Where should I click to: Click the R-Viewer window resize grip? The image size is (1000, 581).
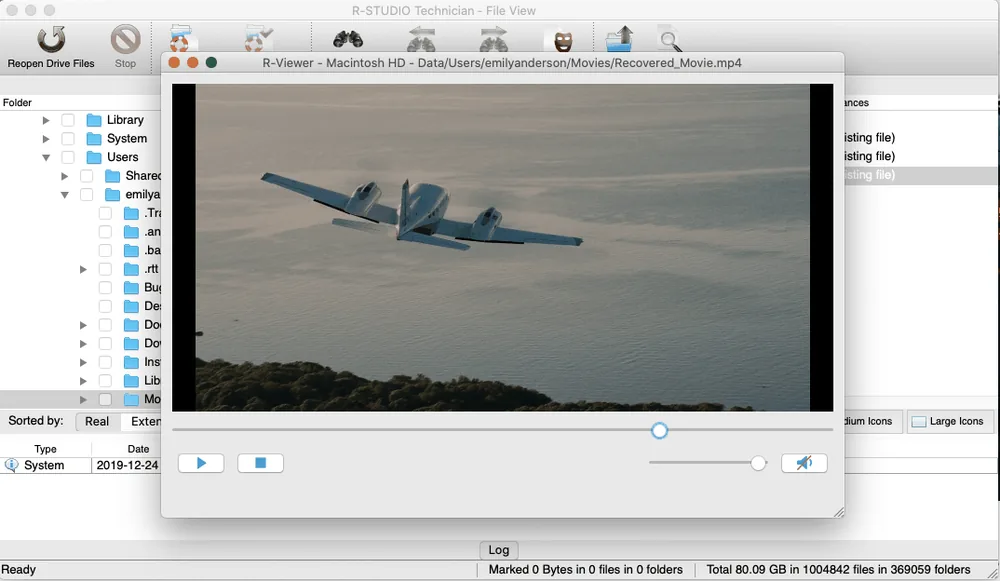[839, 512]
